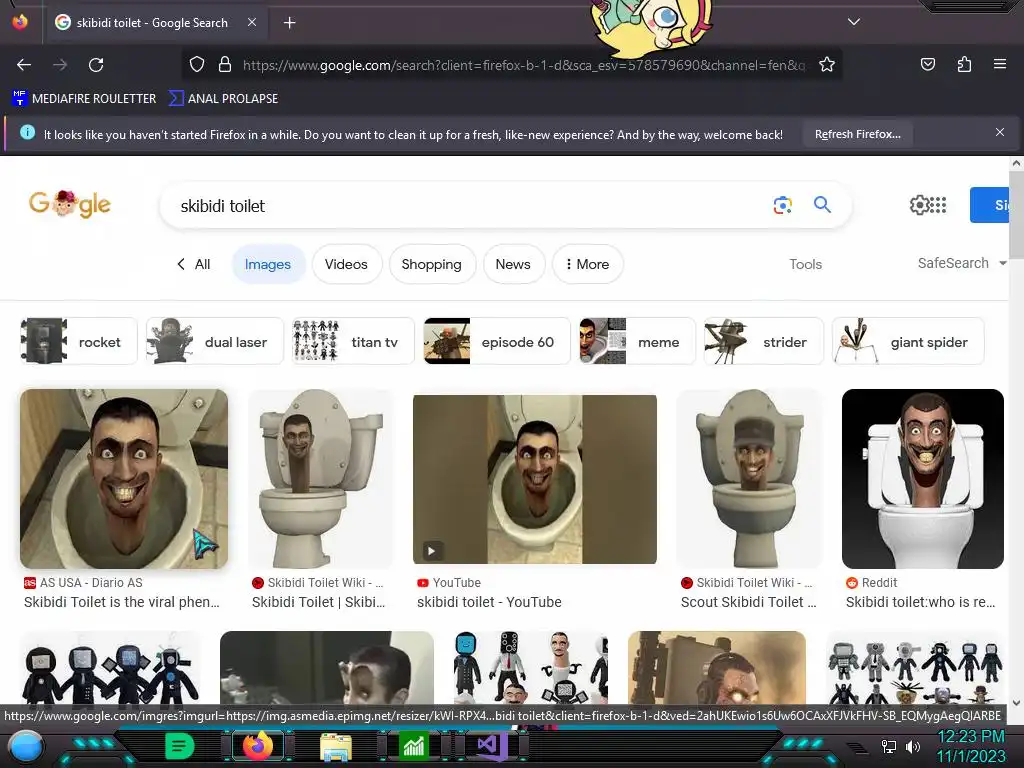Open network status tray icon
1024x768 pixels.
click(x=888, y=746)
